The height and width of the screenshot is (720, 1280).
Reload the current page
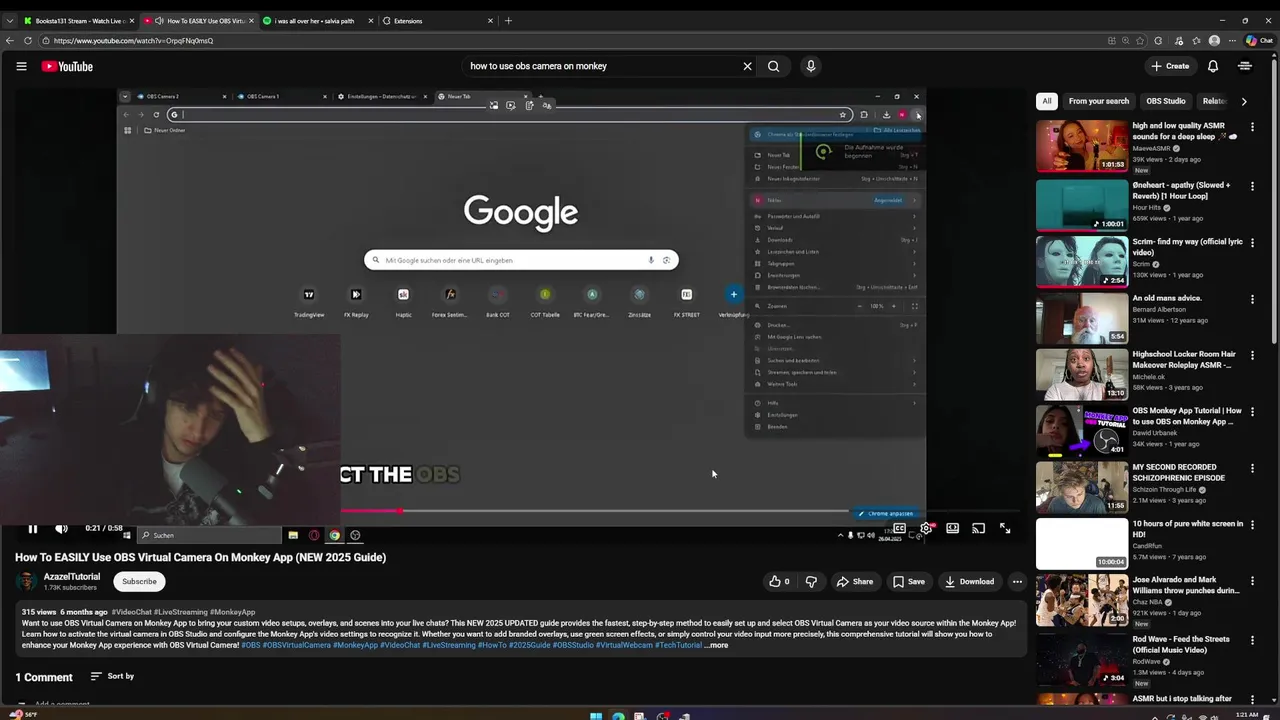(x=28, y=41)
